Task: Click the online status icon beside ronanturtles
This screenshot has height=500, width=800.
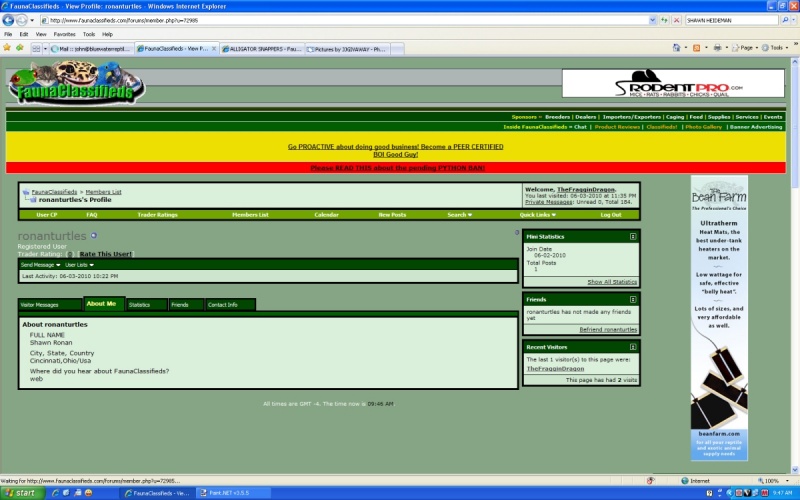Action: tap(94, 236)
